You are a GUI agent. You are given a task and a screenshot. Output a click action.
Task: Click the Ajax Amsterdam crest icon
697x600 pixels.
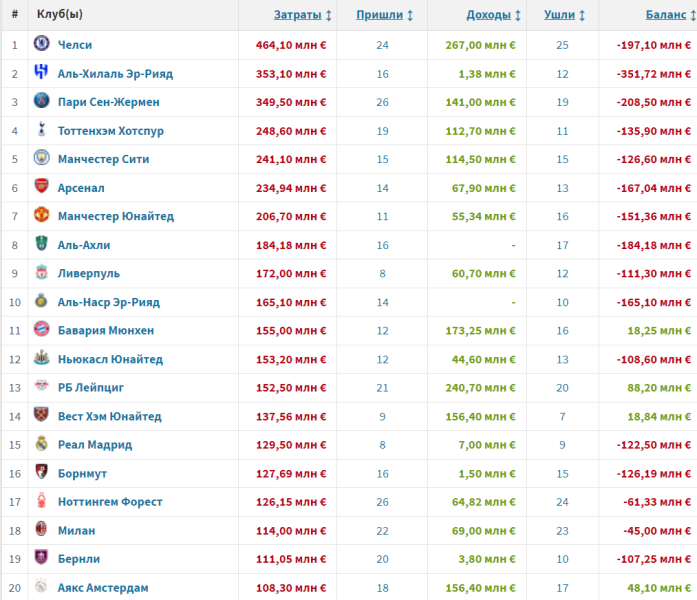[x=41, y=587]
